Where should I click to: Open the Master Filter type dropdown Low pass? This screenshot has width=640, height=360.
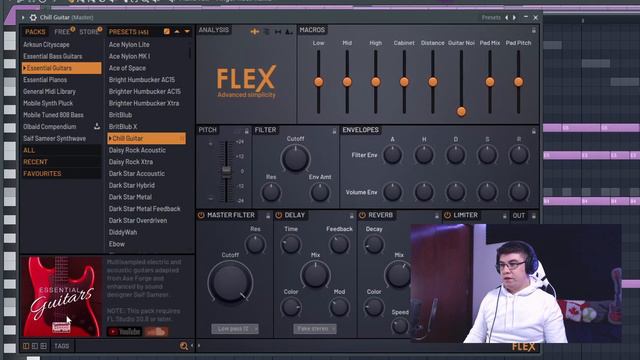click(235, 329)
